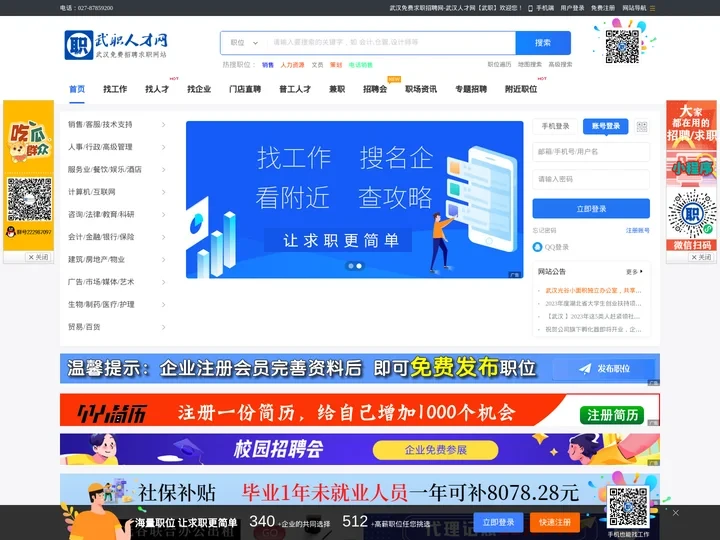This screenshot has width=720, height=540.
Task: Expand 建筑/房地产/物业 category arrow
Action: 163,259
